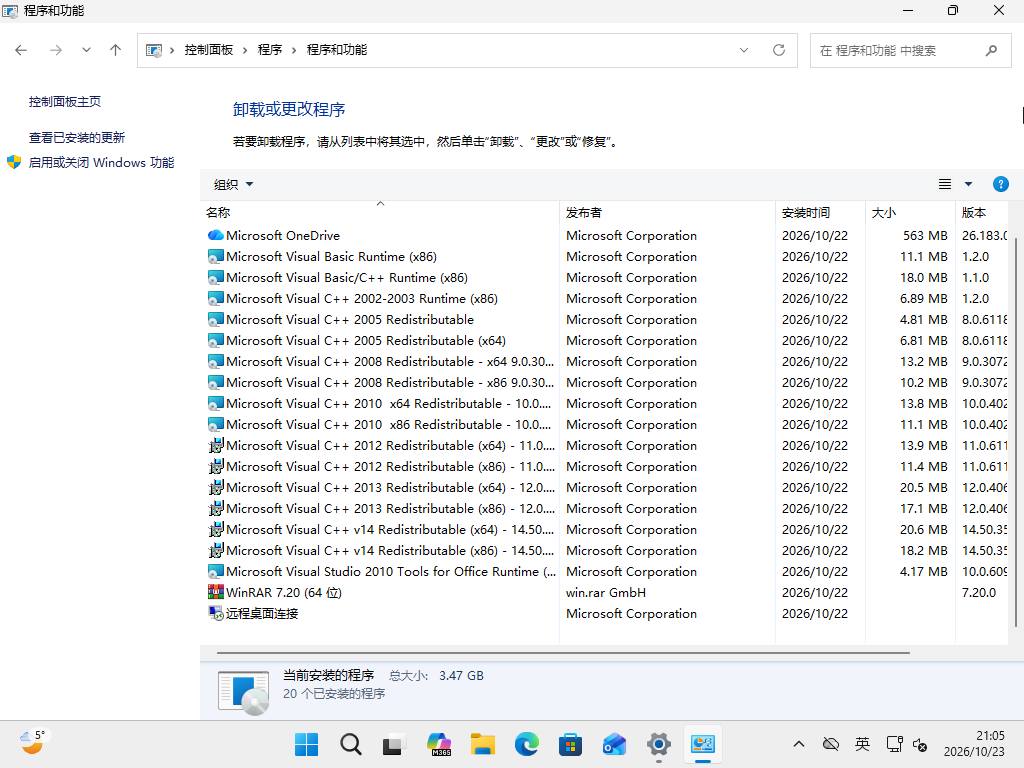Open 查看已安装的更新 link
This screenshot has width=1024, height=768.
coord(77,138)
